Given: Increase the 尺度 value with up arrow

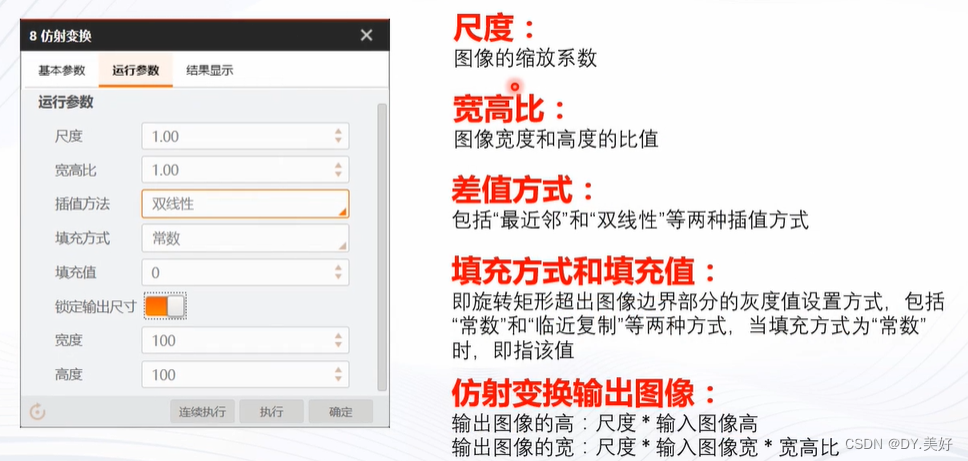Looking at the screenshot, I should (338, 131).
